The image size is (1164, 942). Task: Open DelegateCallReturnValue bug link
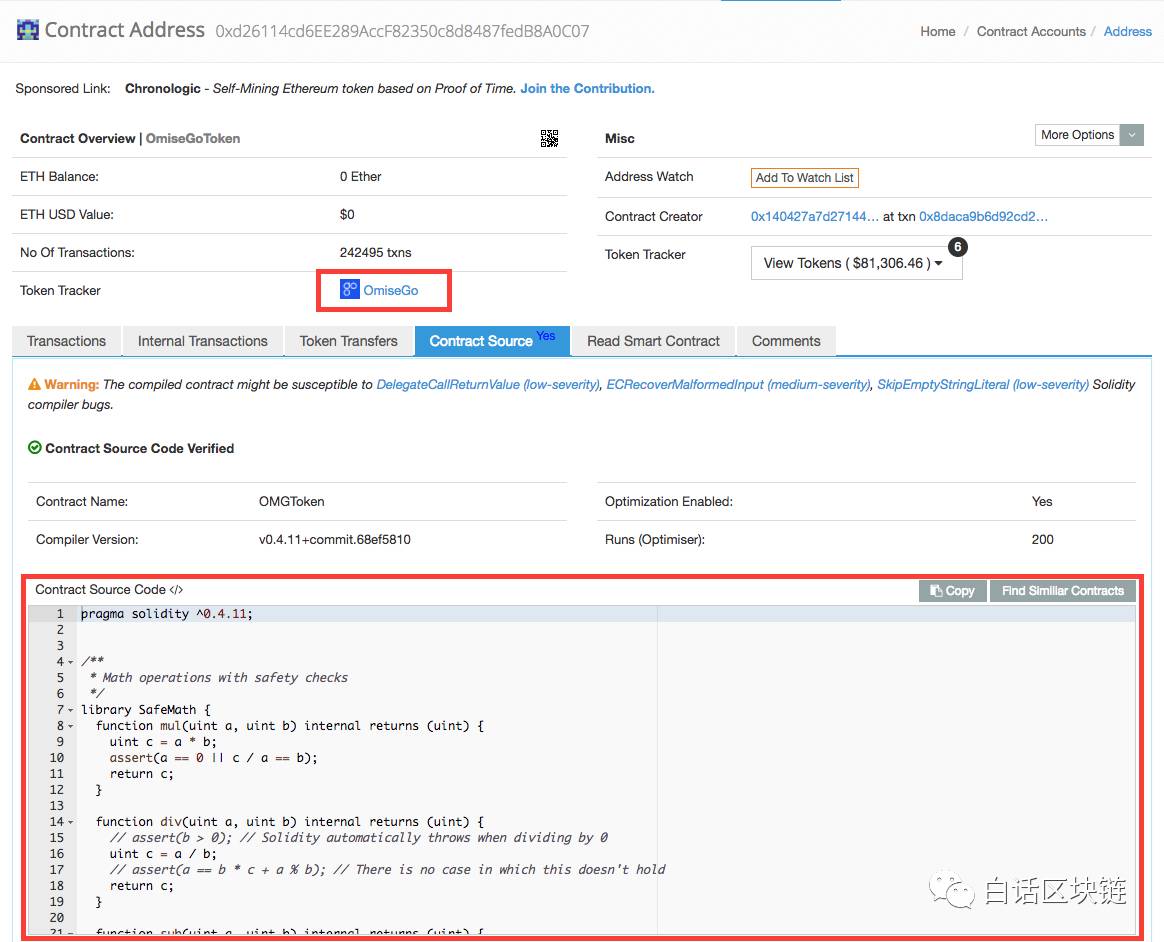click(x=488, y=385)
